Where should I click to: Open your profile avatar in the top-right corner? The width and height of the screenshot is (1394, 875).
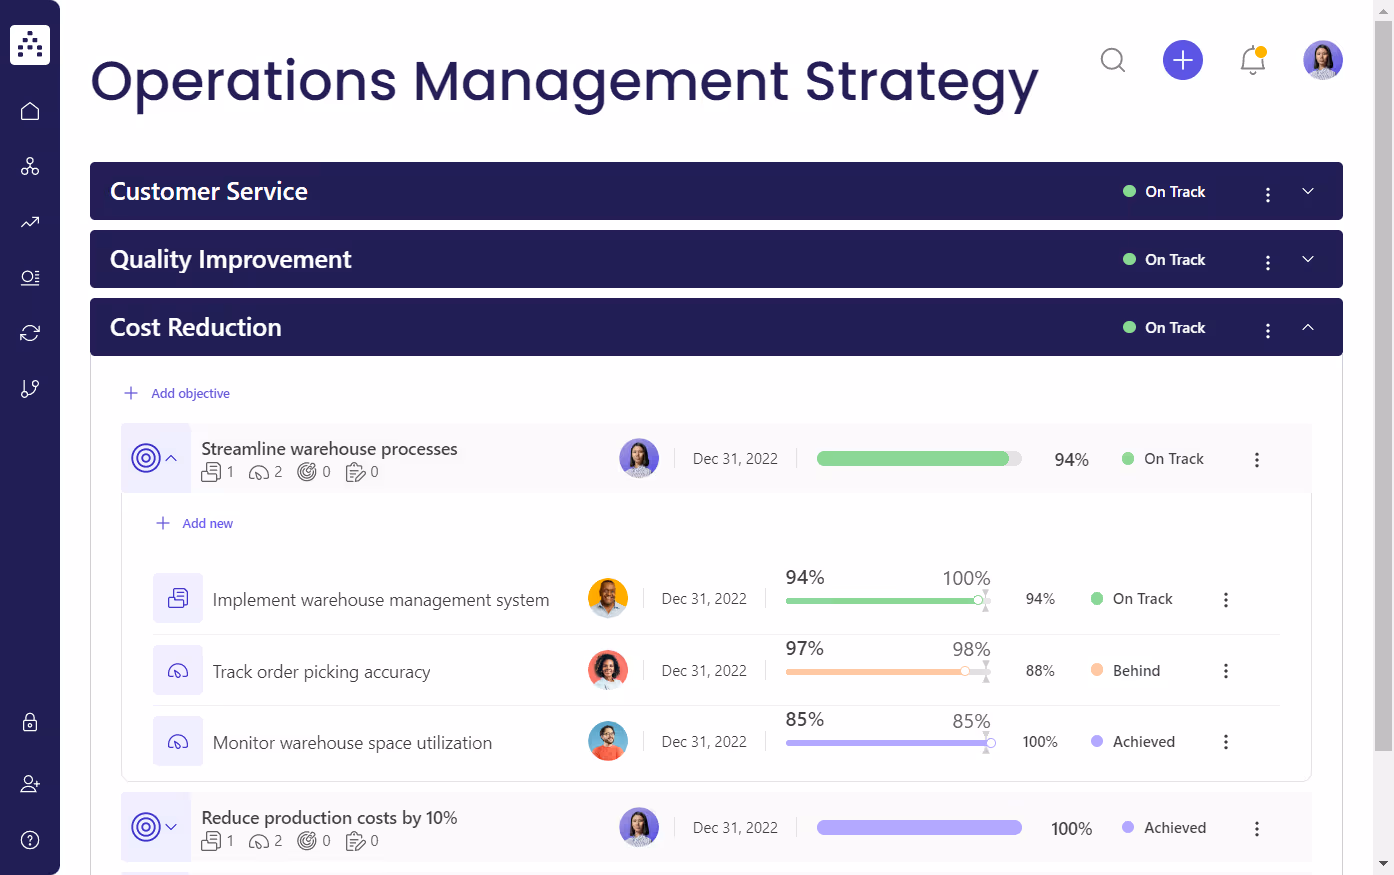1322,60
